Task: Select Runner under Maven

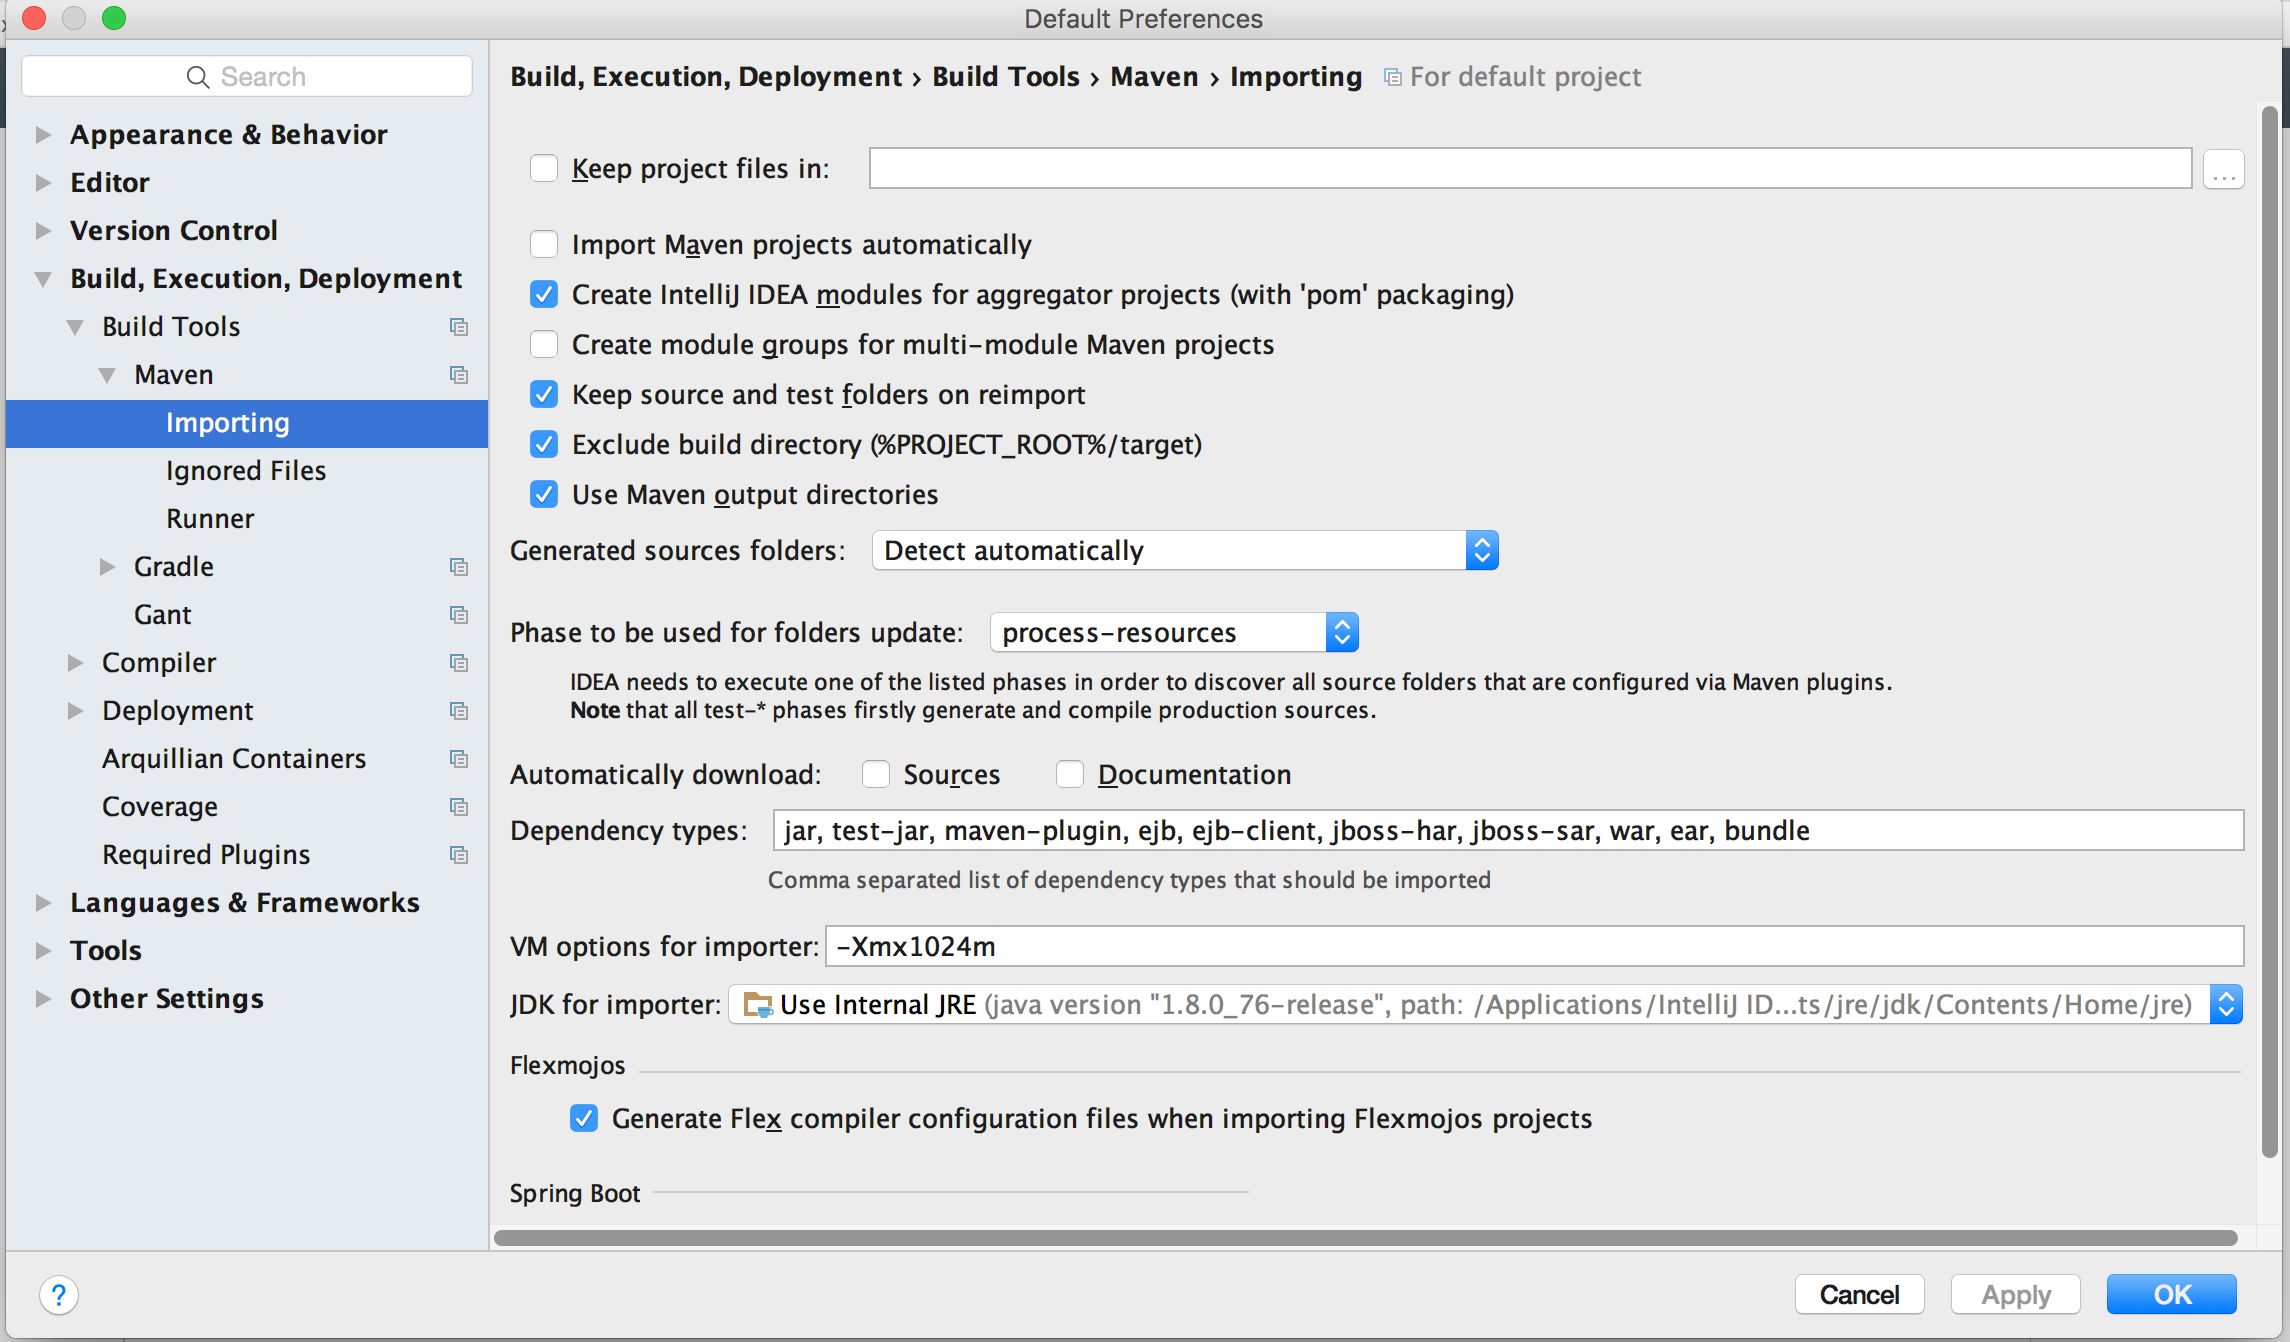Action: 246,519
